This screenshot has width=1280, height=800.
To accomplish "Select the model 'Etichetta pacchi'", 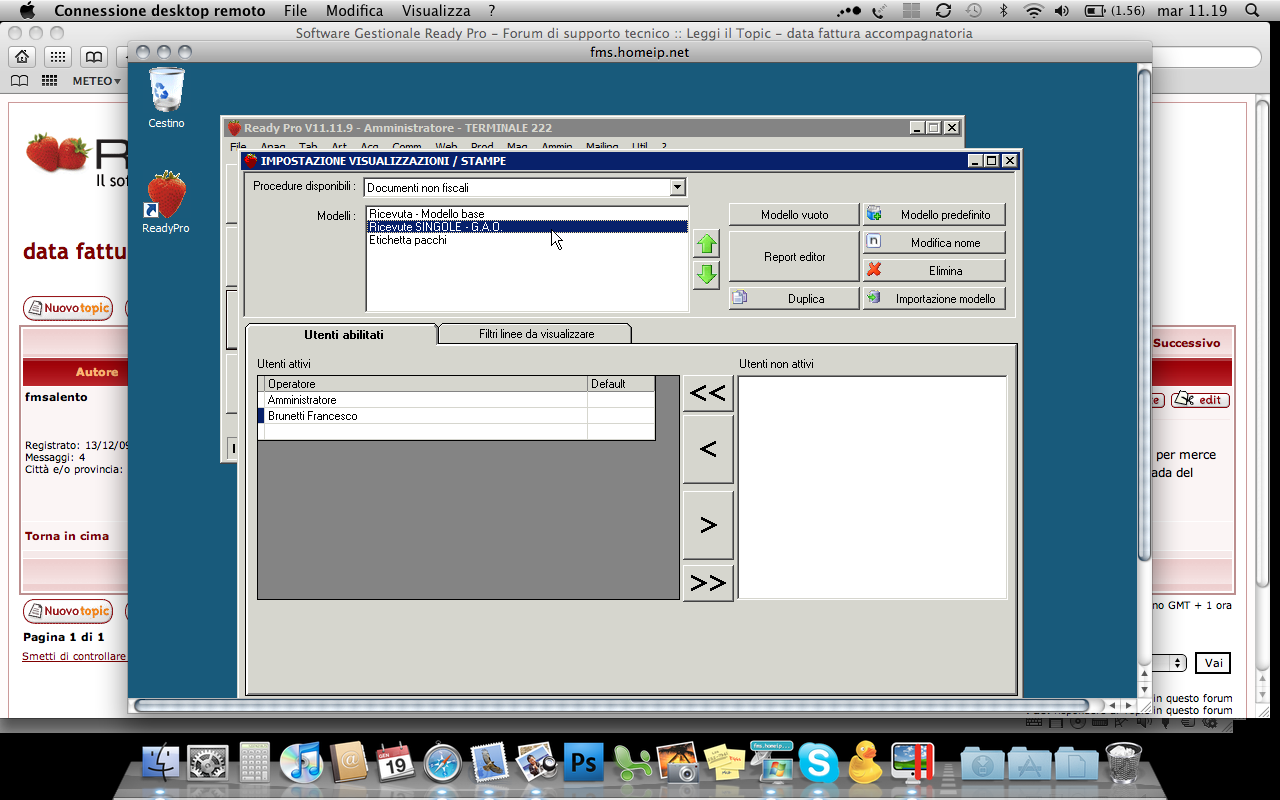I will pyautogui.click(x=527, y=240).
